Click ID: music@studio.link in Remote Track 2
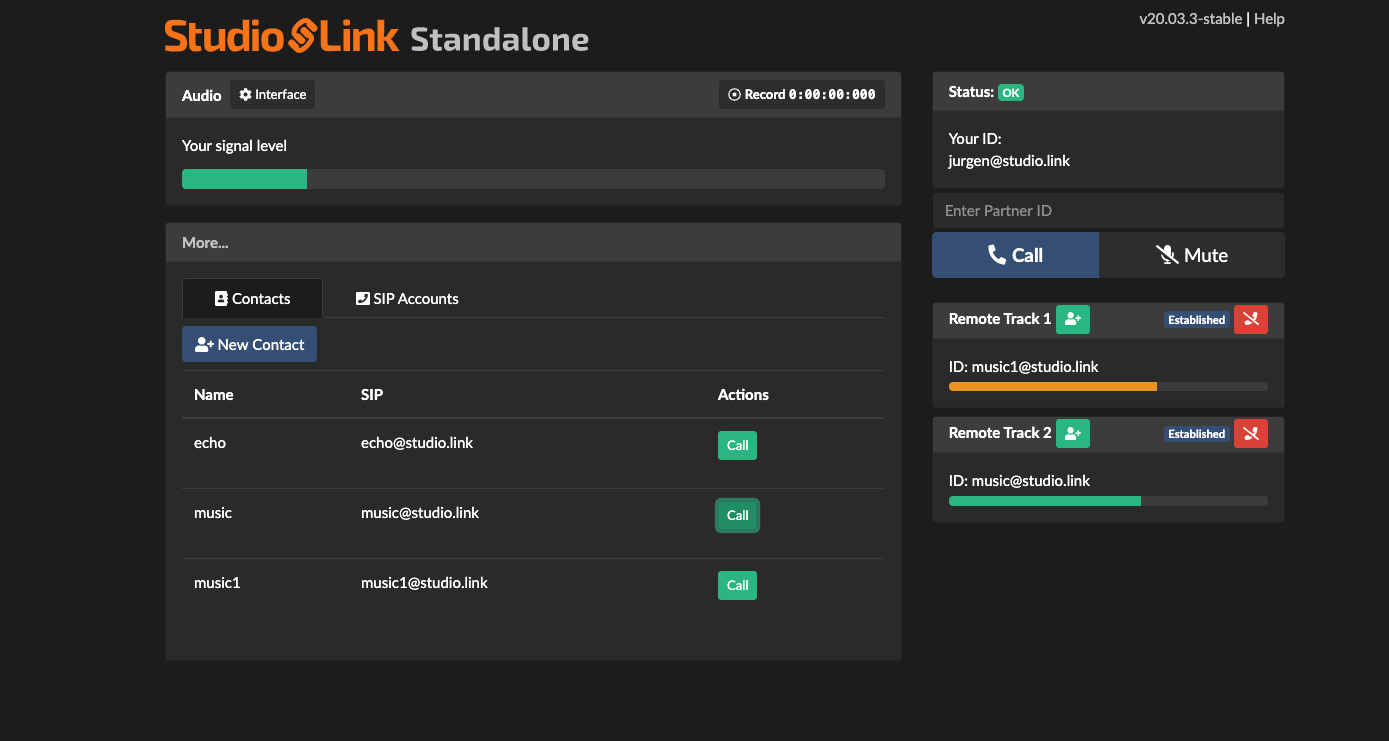Viewport: 1389px width, 741px height. pyautogui.click(x=1019, y=481)
